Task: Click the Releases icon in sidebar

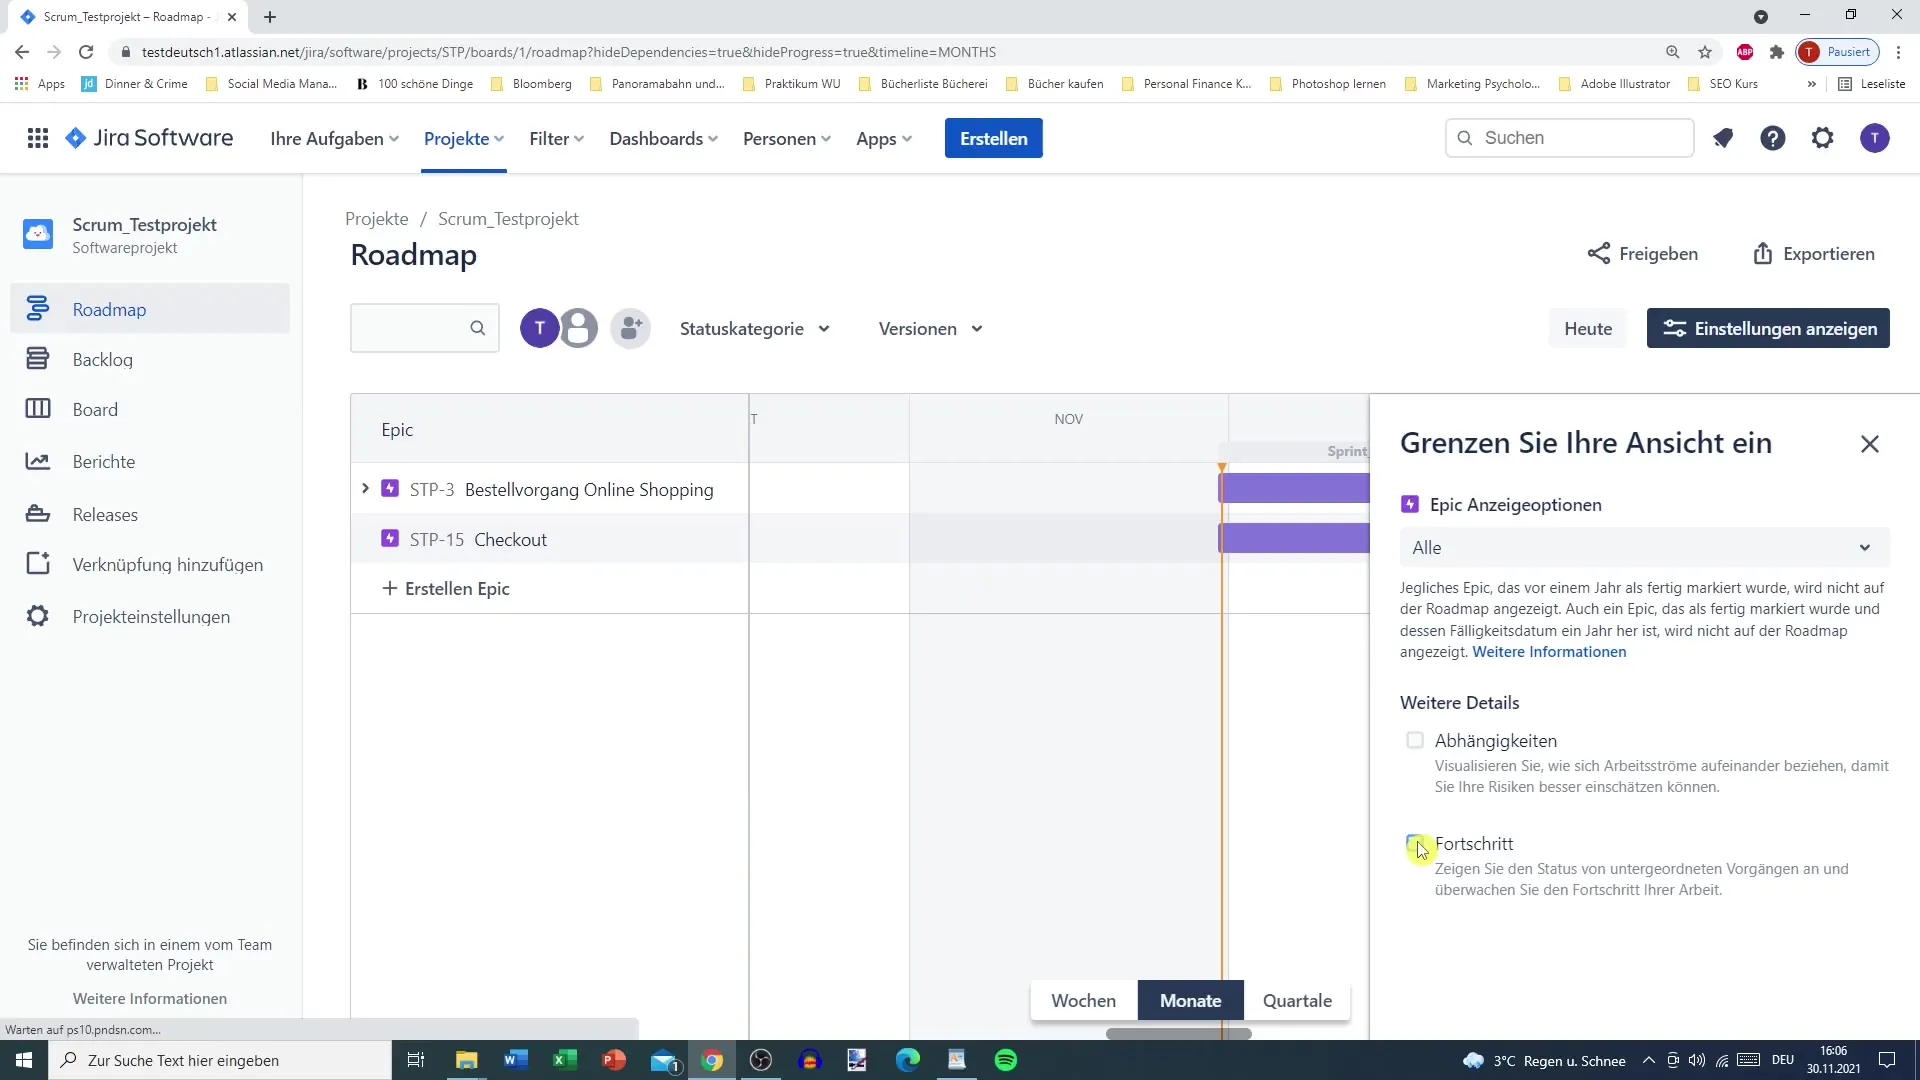Action: [x=37, y=514]
